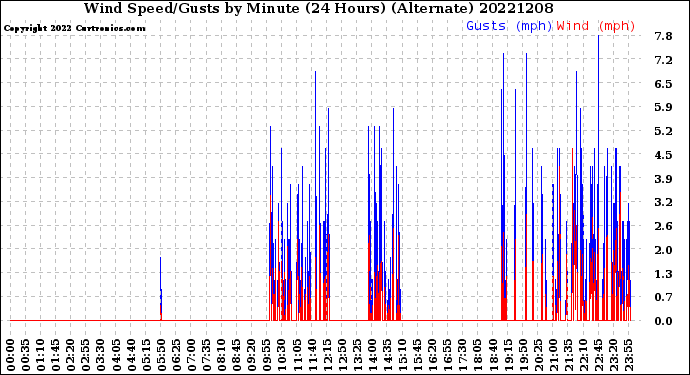
Task: Select the 17:30 x-axis label
Action: coord(462,355)
